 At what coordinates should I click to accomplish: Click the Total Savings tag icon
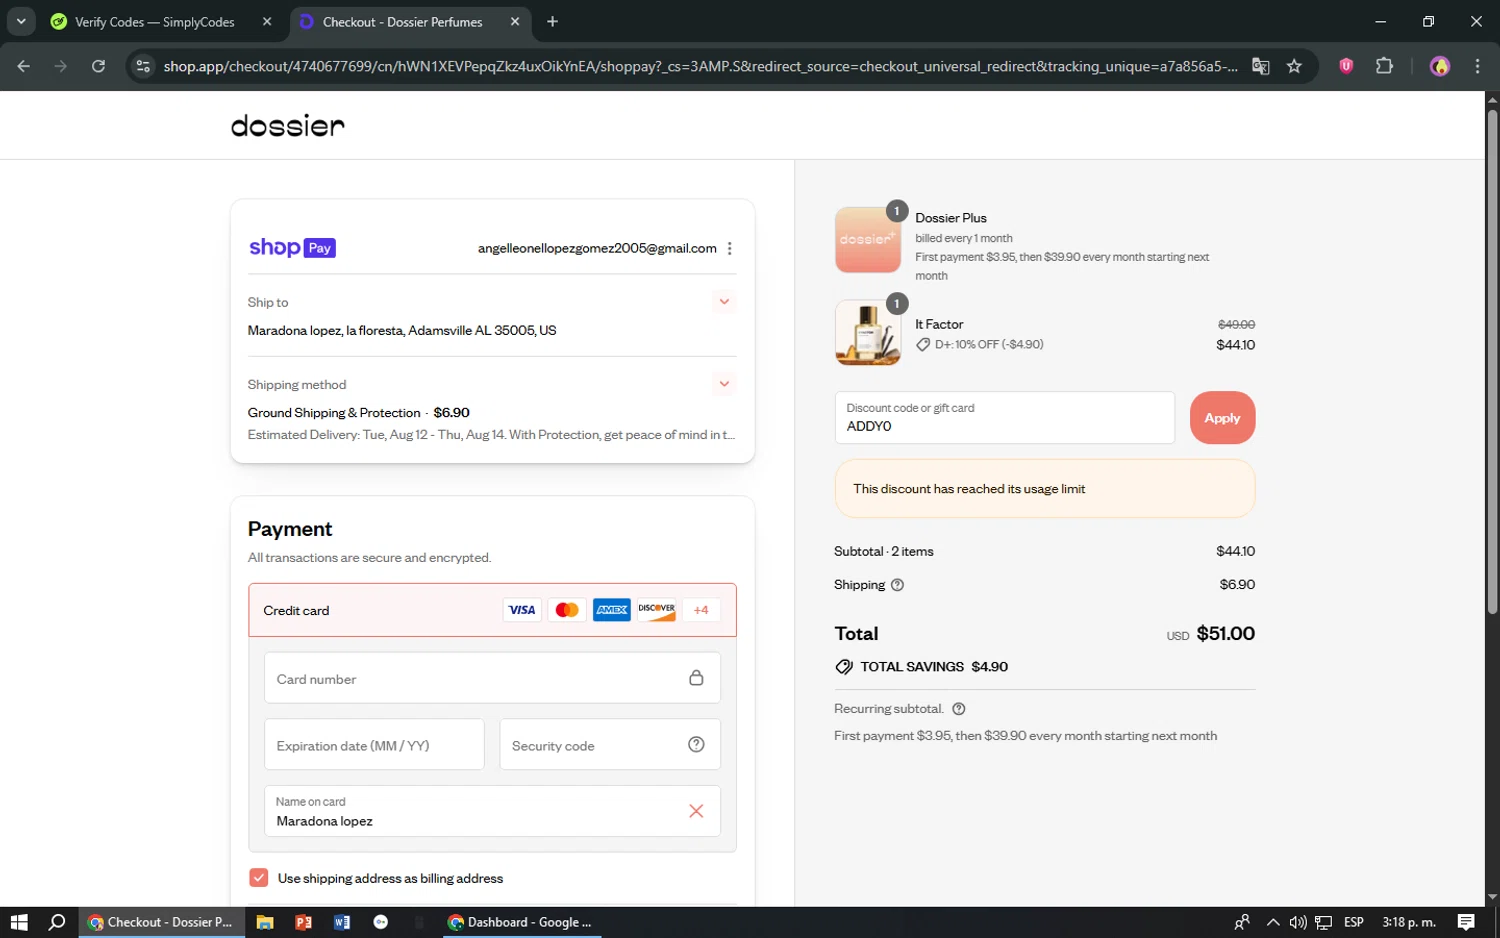point(844,667)
